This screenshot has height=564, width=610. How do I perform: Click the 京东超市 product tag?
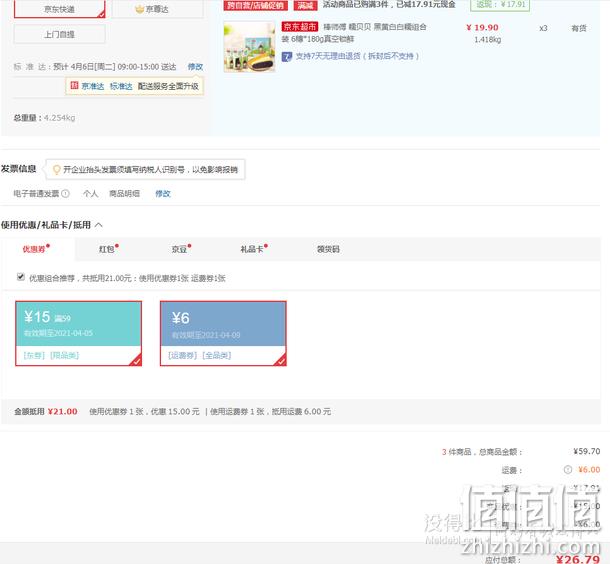pos(300,26)
